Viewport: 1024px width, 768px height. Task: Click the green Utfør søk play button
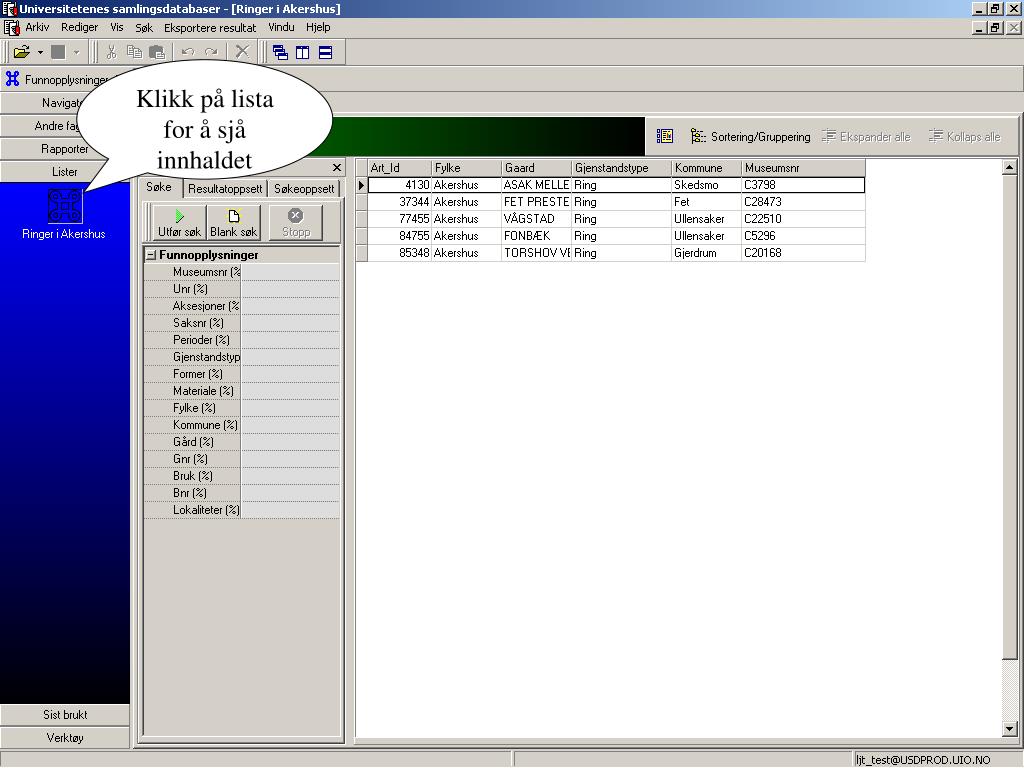coord(180,223)
